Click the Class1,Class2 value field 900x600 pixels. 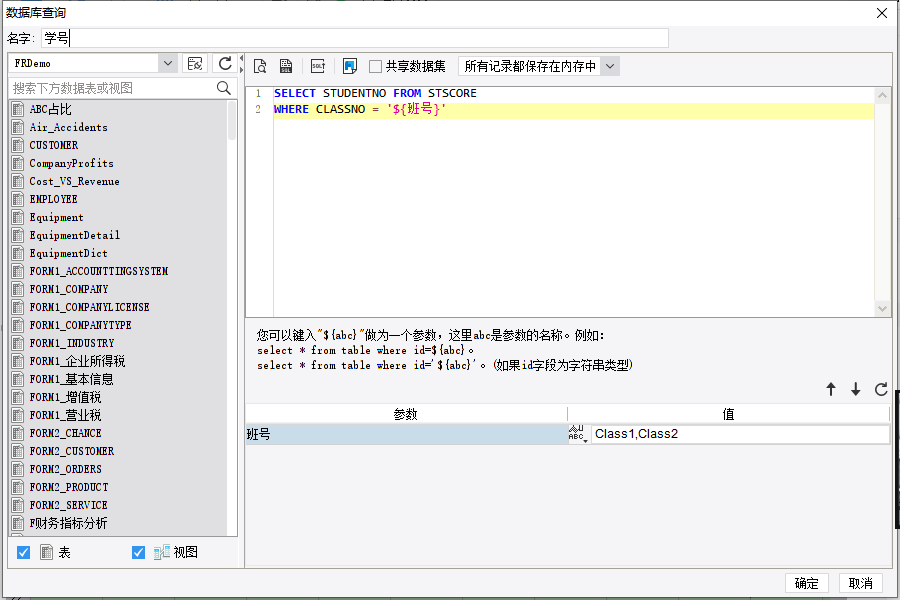point(740,434)
